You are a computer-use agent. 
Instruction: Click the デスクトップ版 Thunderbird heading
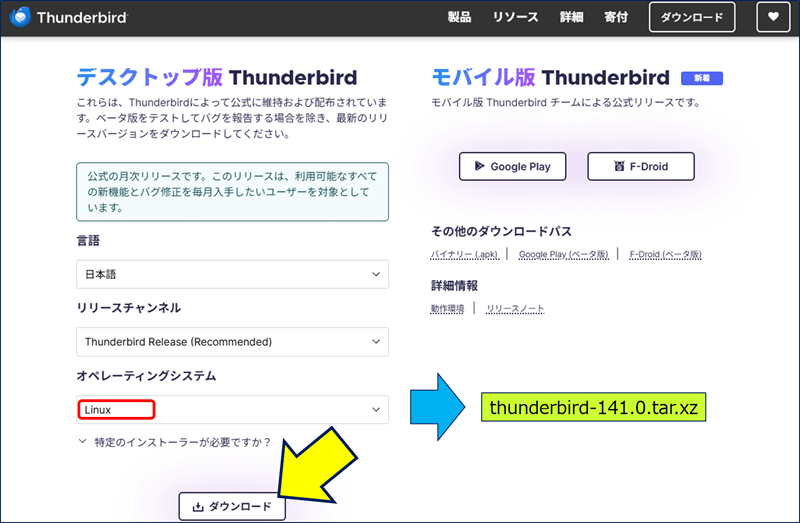pyautogui.click(x=217, y=78)
